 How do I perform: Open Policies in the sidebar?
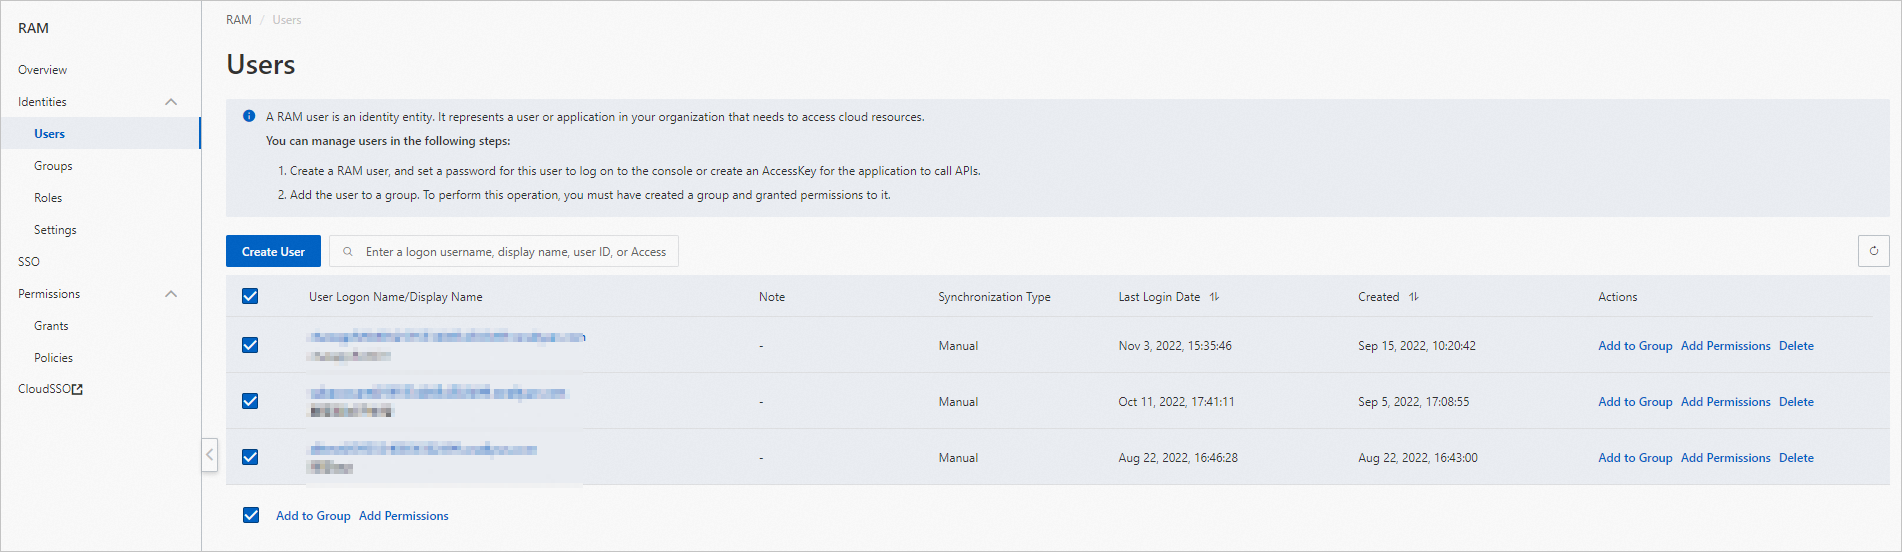[53, 358]
